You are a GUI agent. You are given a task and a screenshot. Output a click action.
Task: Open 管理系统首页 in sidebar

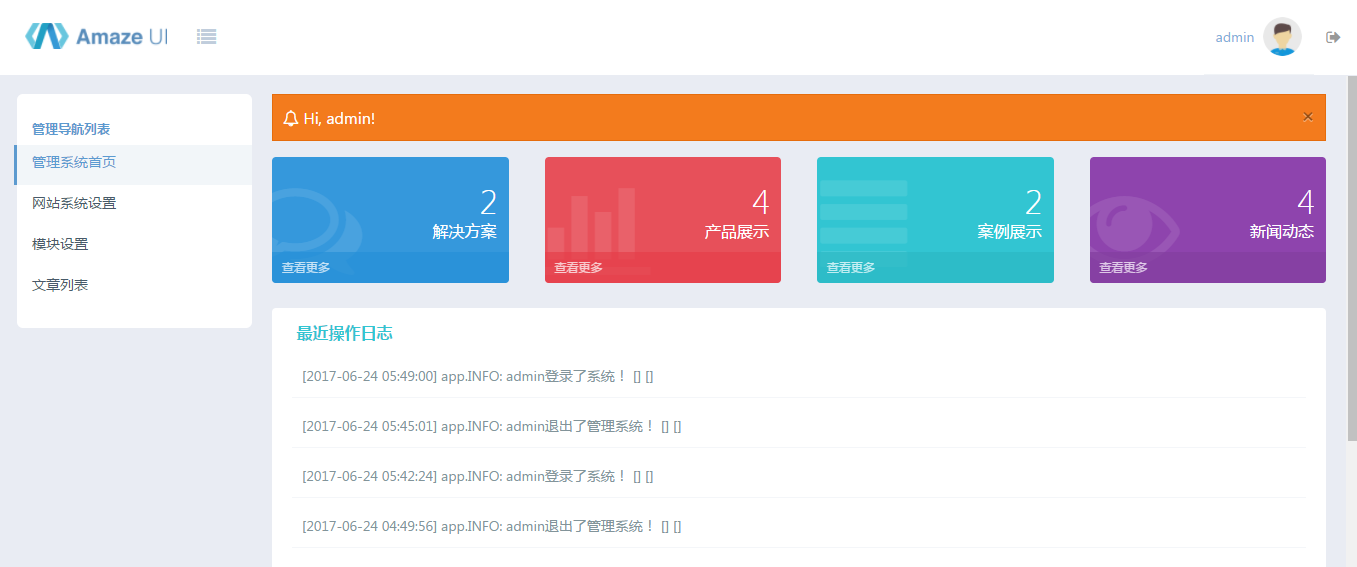133,165
